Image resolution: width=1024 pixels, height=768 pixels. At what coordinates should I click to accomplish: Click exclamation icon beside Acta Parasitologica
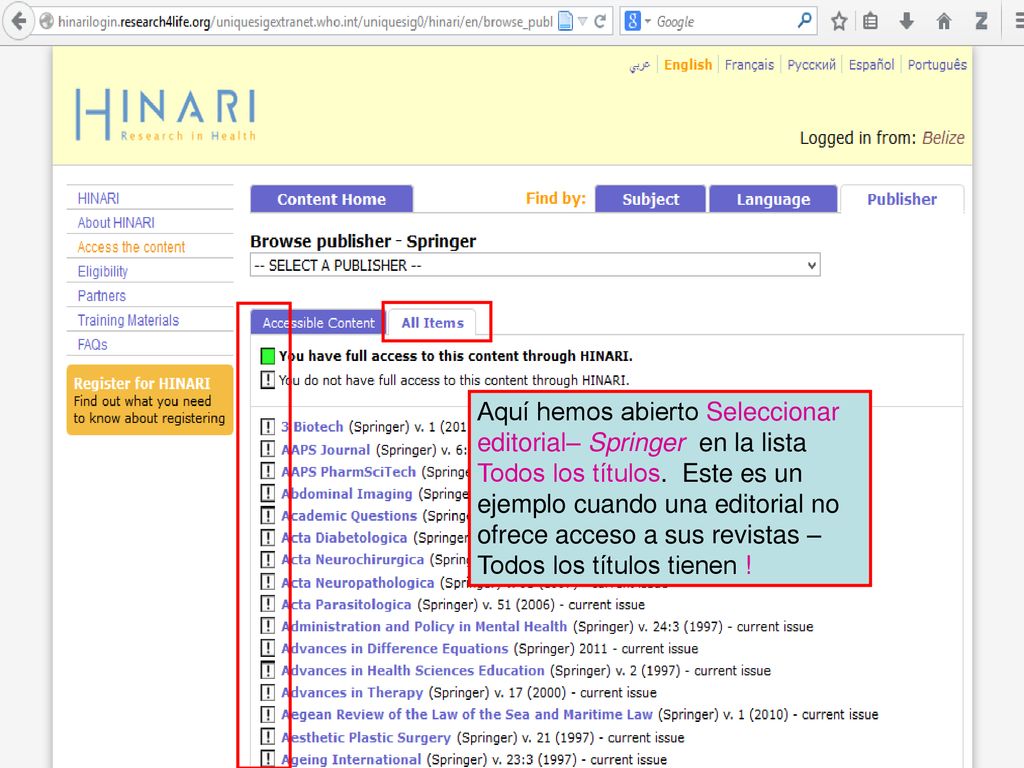pos(267,604)
